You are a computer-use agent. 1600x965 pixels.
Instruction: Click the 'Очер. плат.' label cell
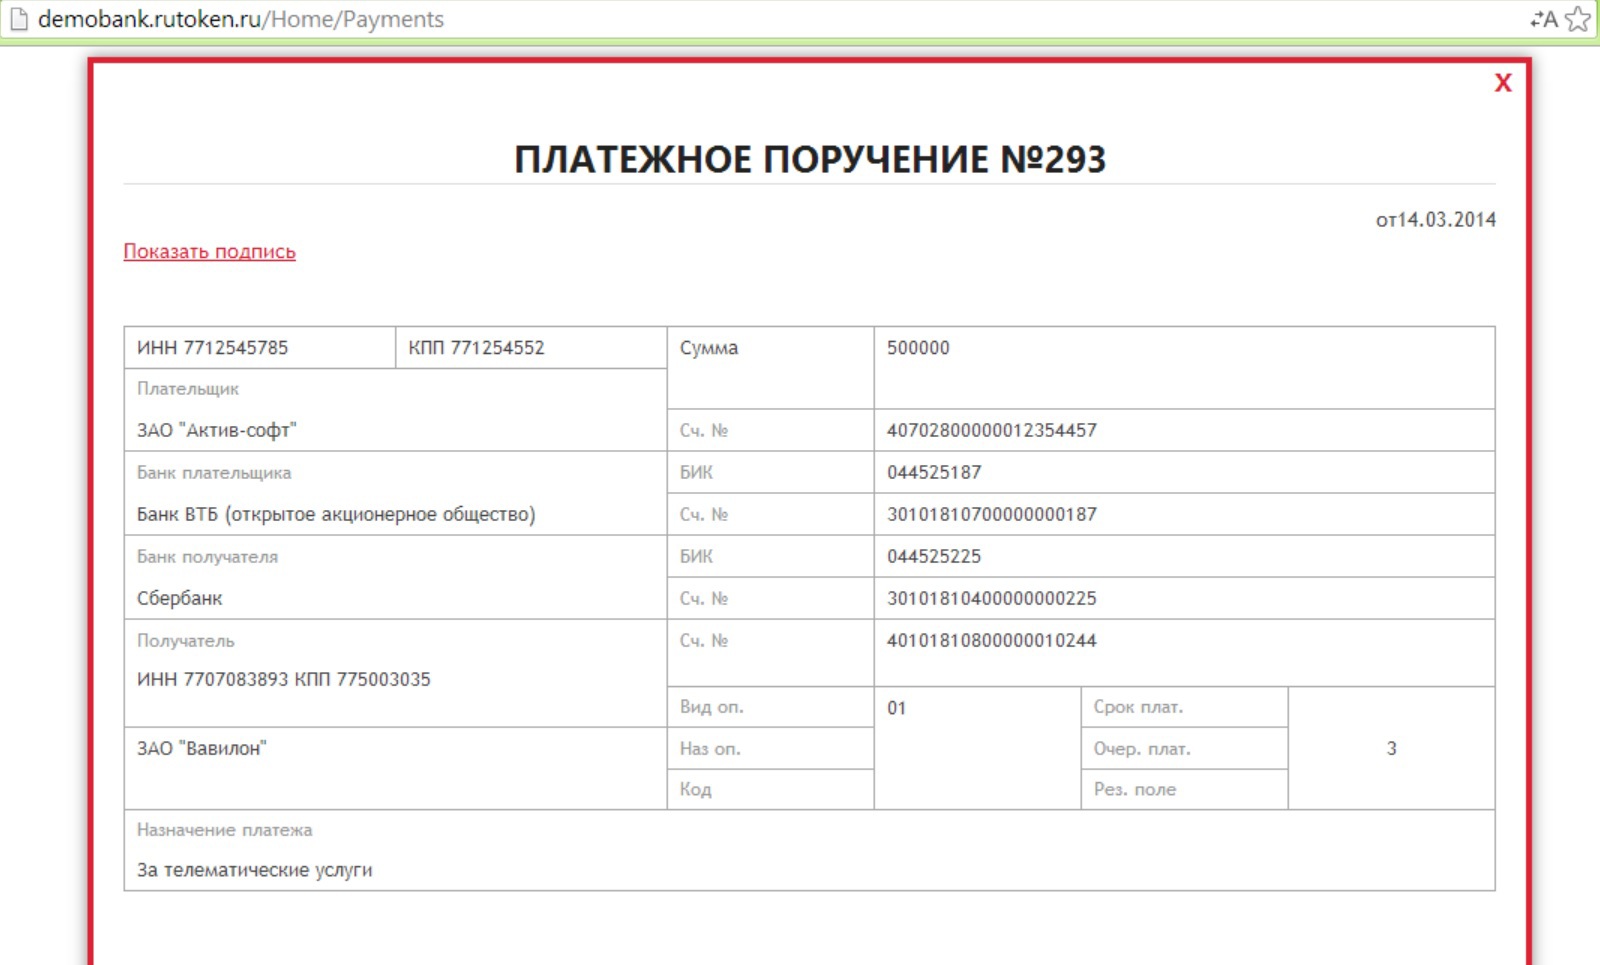click(x=1184, y=748)
